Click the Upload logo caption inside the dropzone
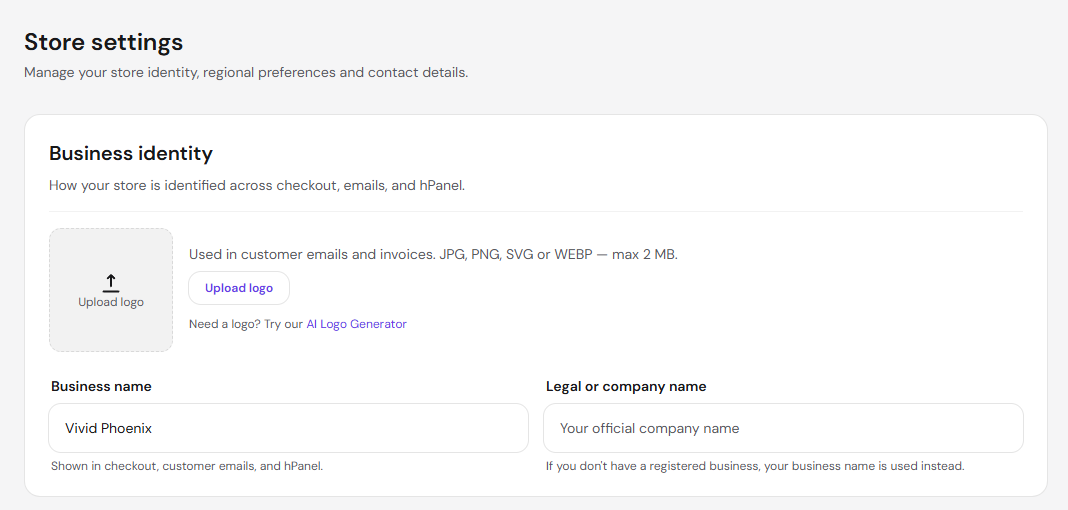The image size is (1068, 510). pos(111,302)
